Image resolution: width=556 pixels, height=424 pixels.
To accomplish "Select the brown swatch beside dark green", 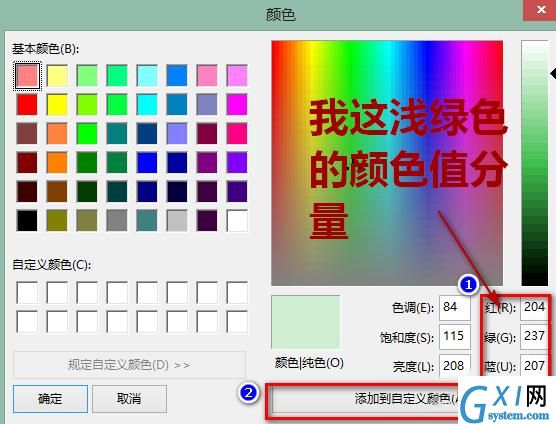I will tap(57, 191).
